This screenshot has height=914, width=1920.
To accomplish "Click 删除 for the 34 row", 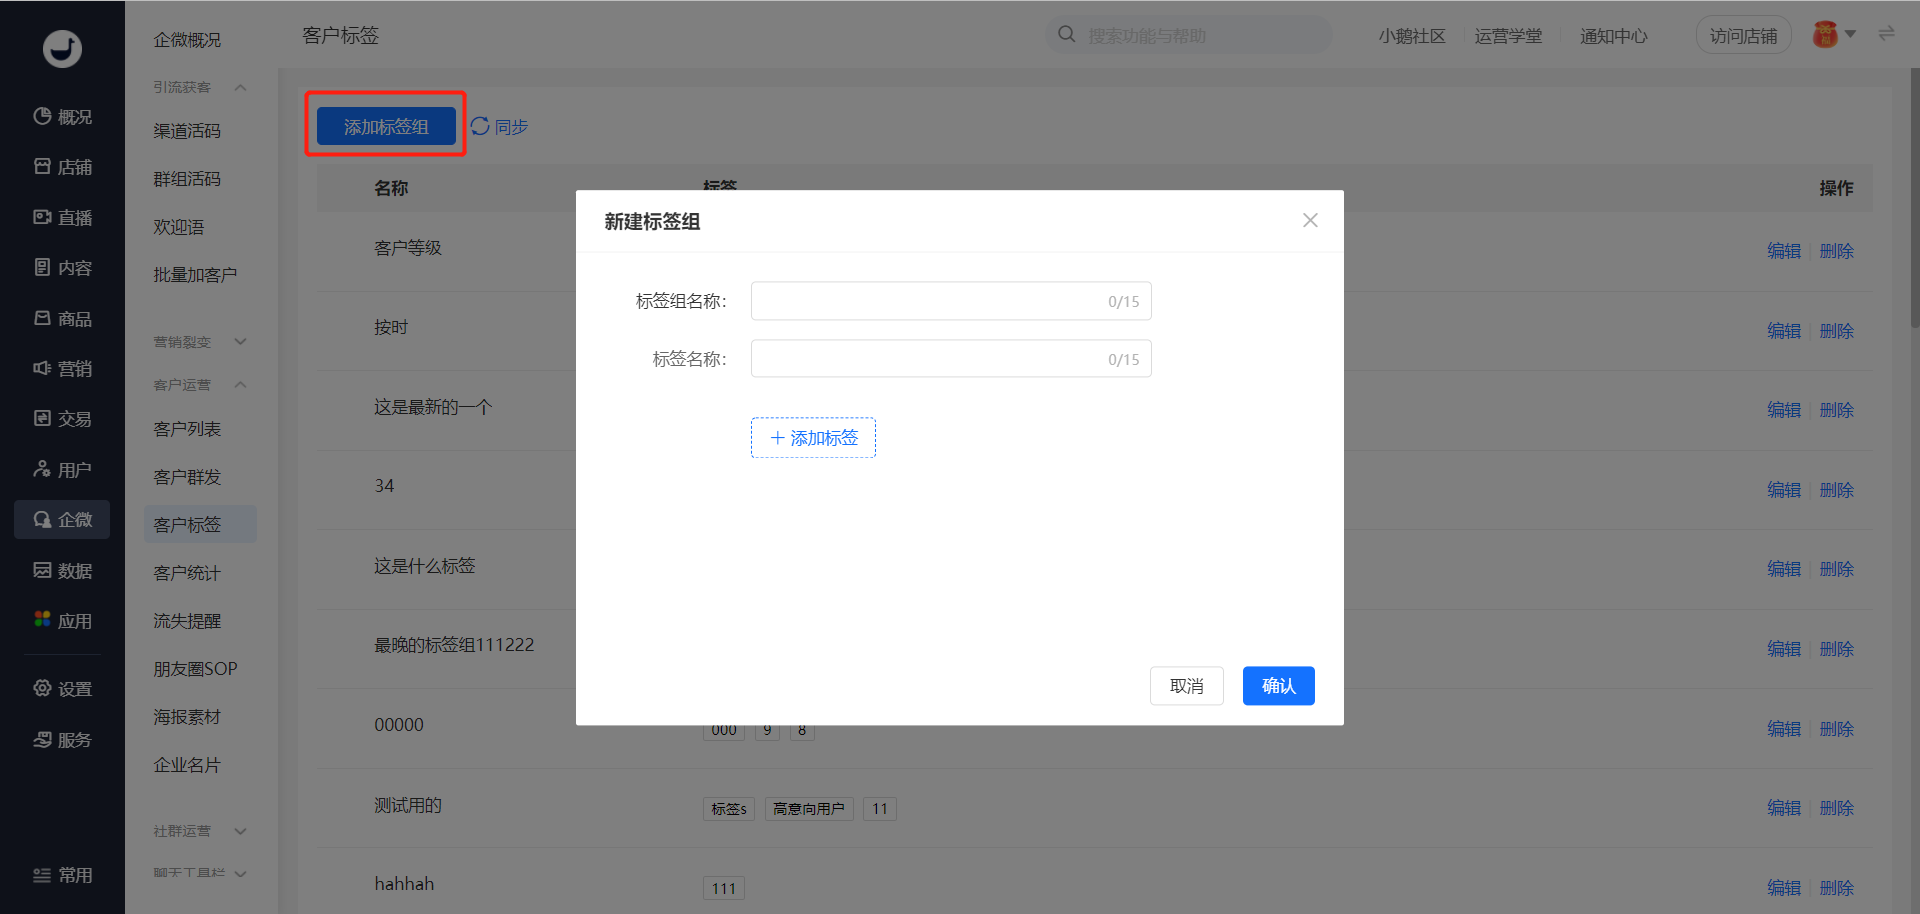I will click(1837, 490).
